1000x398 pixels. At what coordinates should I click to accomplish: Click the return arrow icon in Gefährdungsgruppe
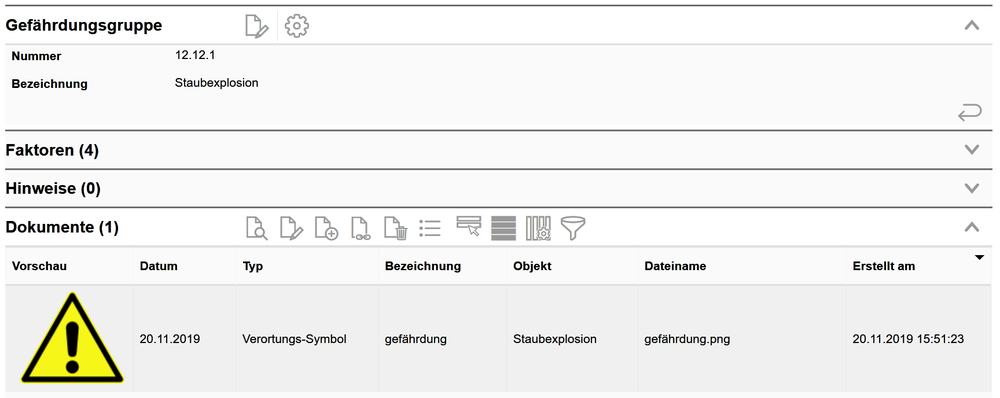pyautogui.click(x=969, y=114)
